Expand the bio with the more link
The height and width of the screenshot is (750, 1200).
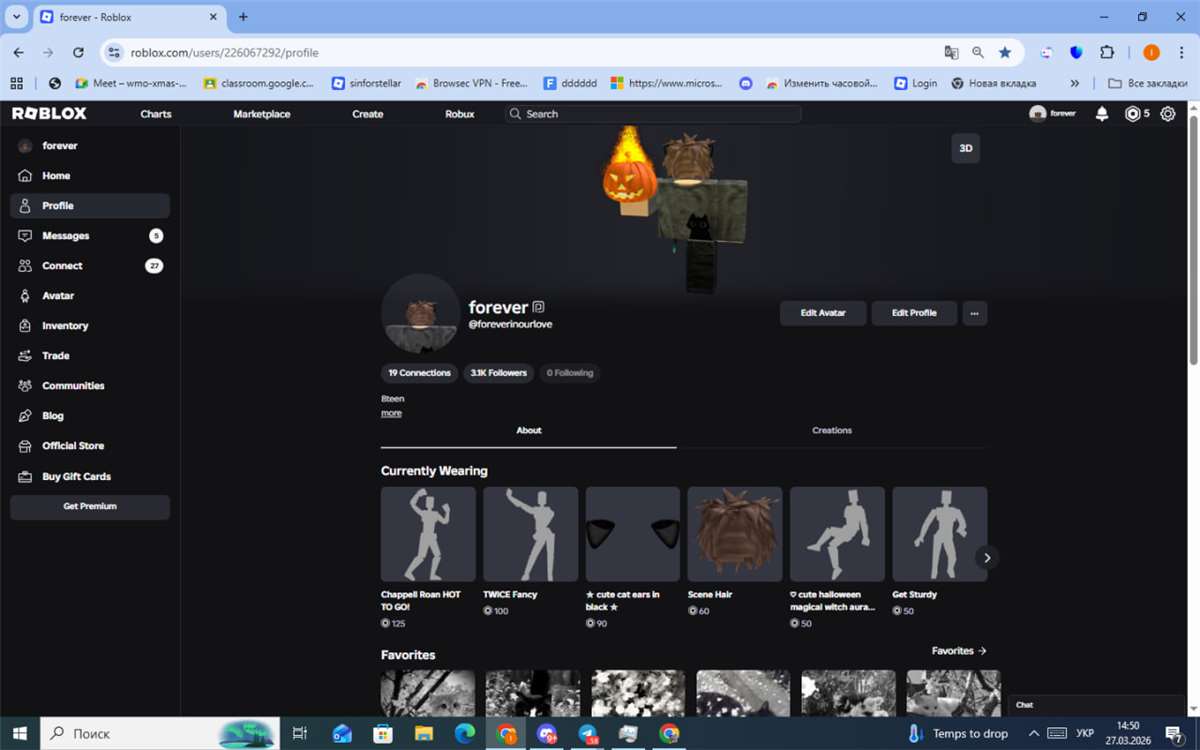coord(390,412)
